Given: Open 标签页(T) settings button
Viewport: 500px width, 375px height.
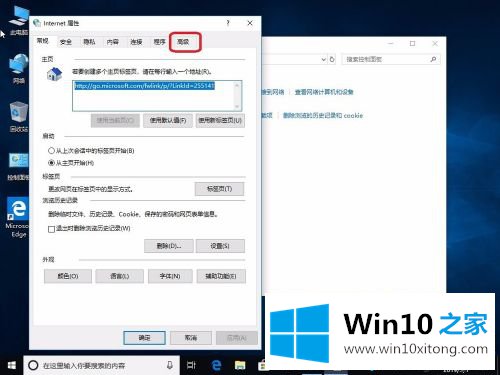Looking at the screenshot, I should (x=219, y=189).
